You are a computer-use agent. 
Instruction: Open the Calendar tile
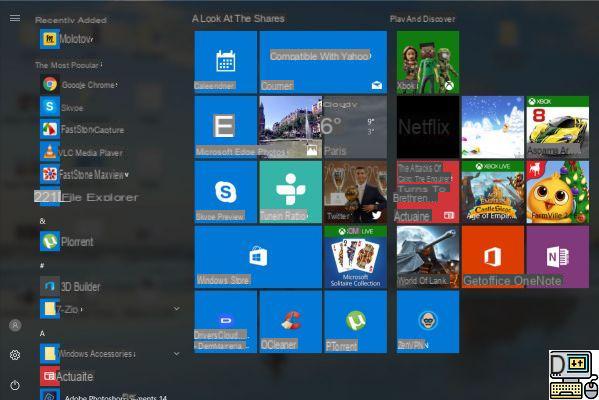click(226, 62)
